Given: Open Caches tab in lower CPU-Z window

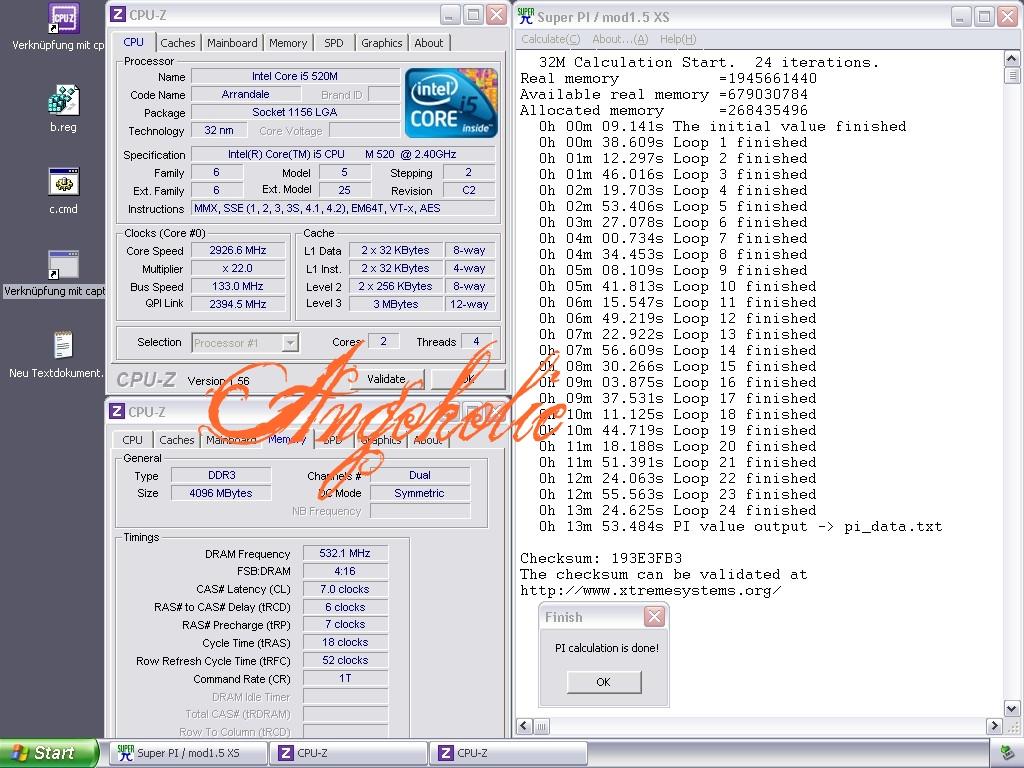Looking at the screenshot, I should [x=176, y=440].
